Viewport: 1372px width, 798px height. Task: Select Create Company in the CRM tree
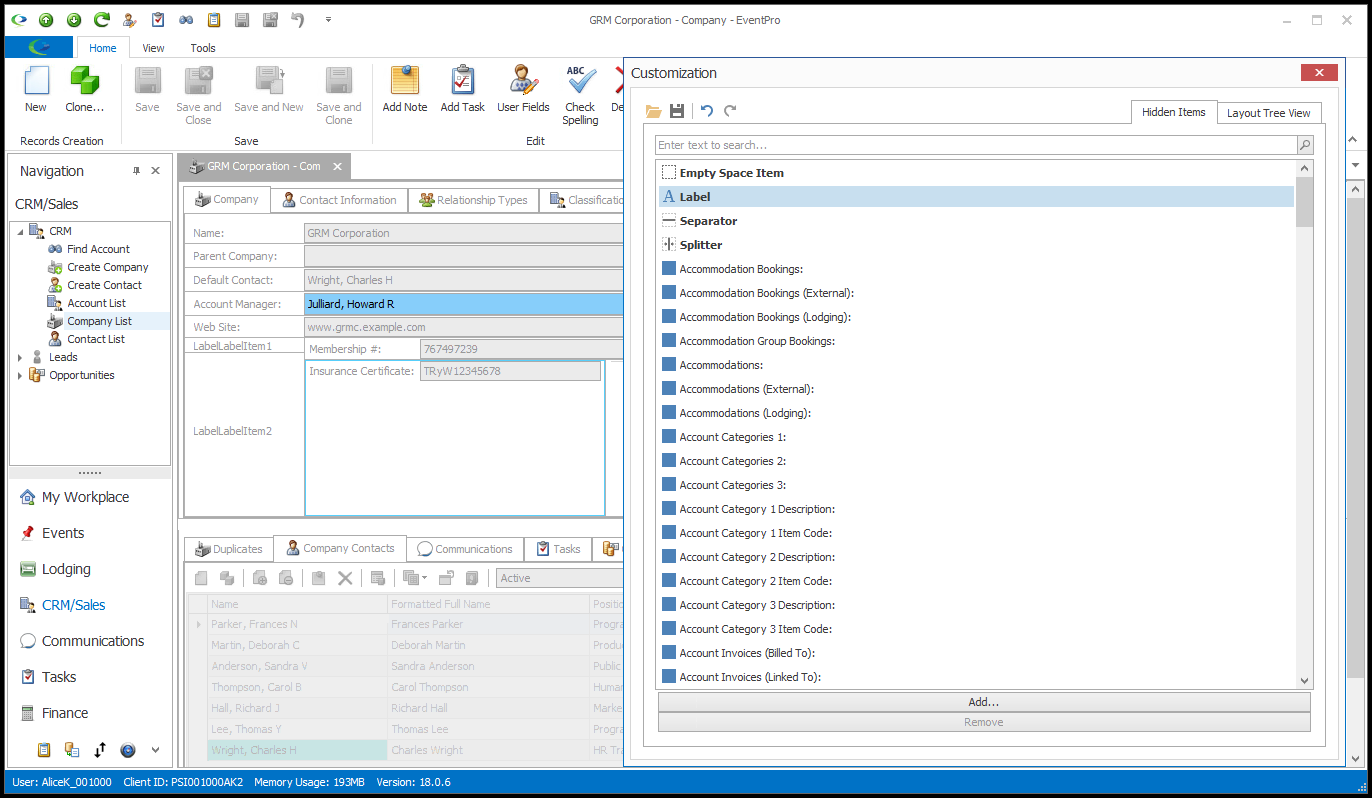pos(107,267)
